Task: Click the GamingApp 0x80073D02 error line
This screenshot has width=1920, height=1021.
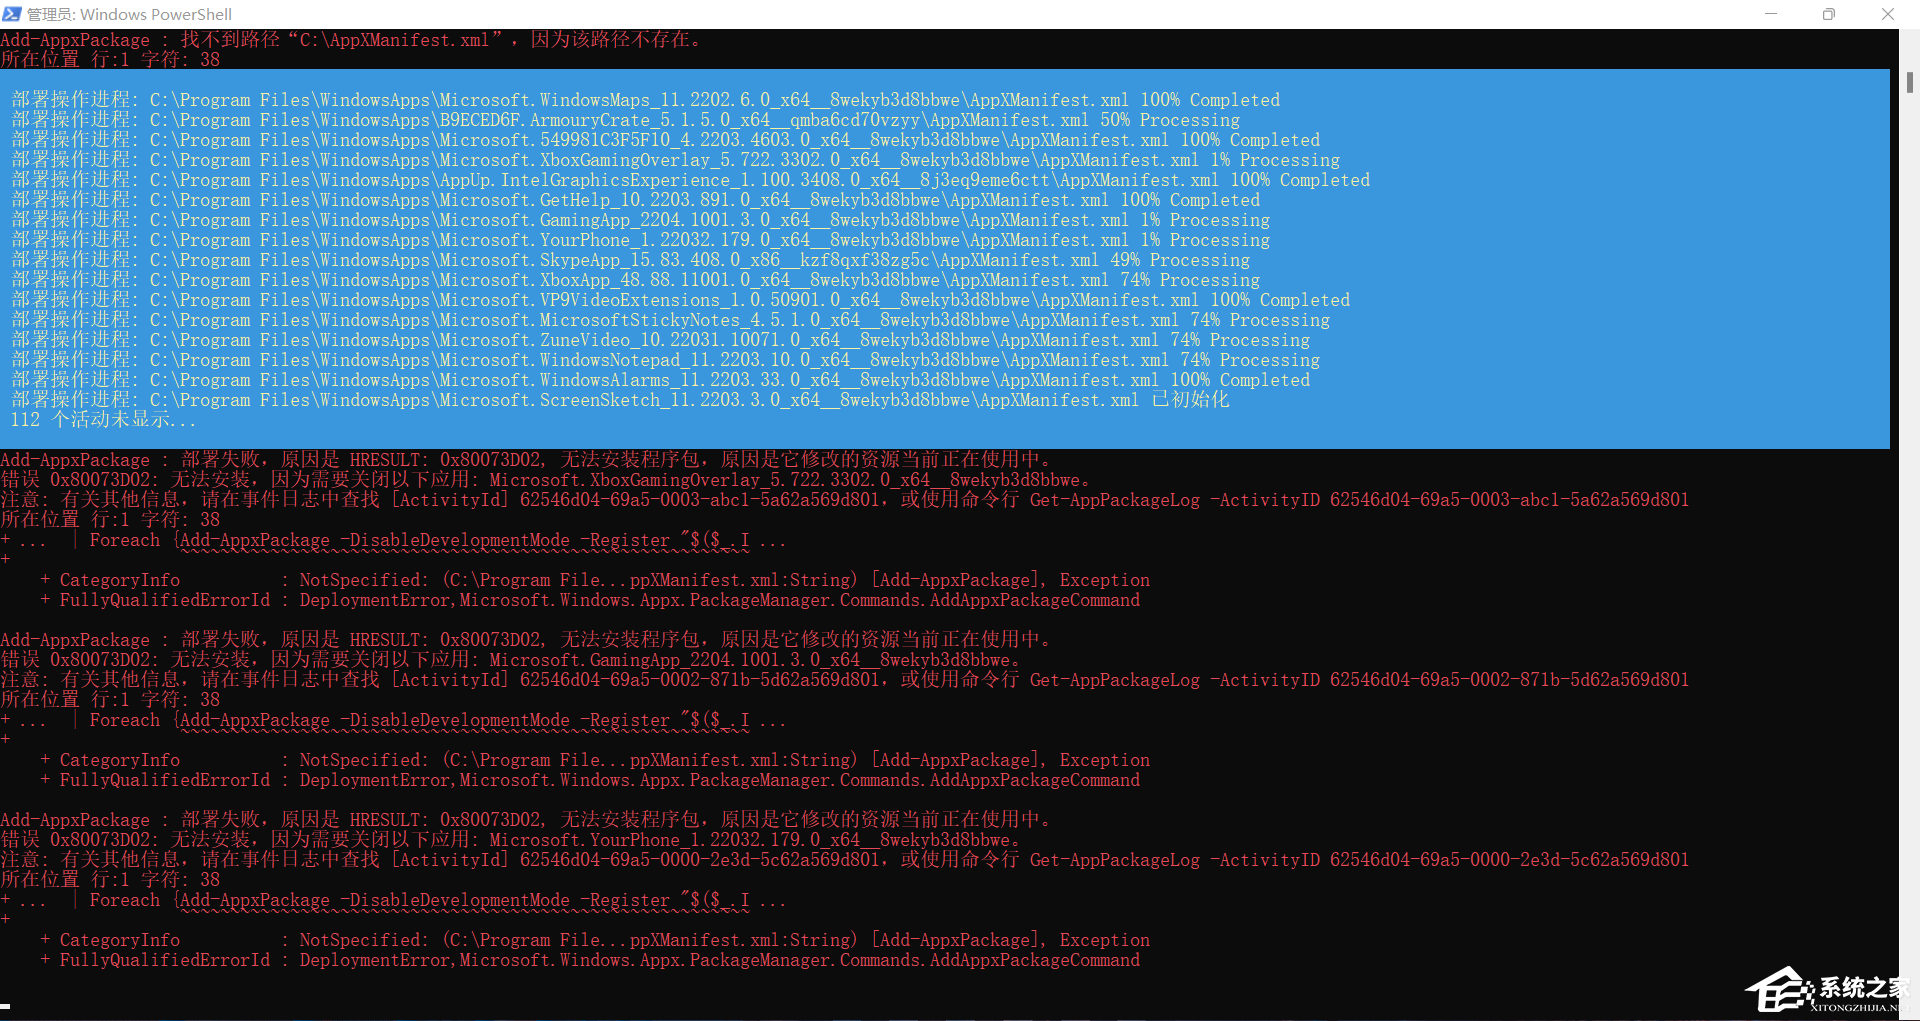Action: pyautogui.click(x=511, y=660)
